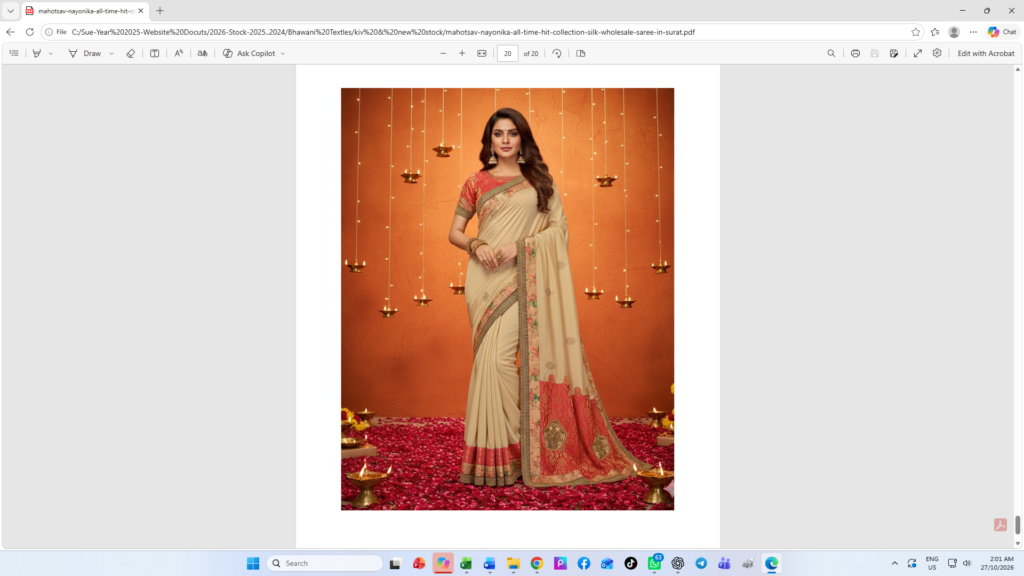Open ChatGPT from the taskbar
This screenshot has width=1024, height=576.
click(678, 564)
